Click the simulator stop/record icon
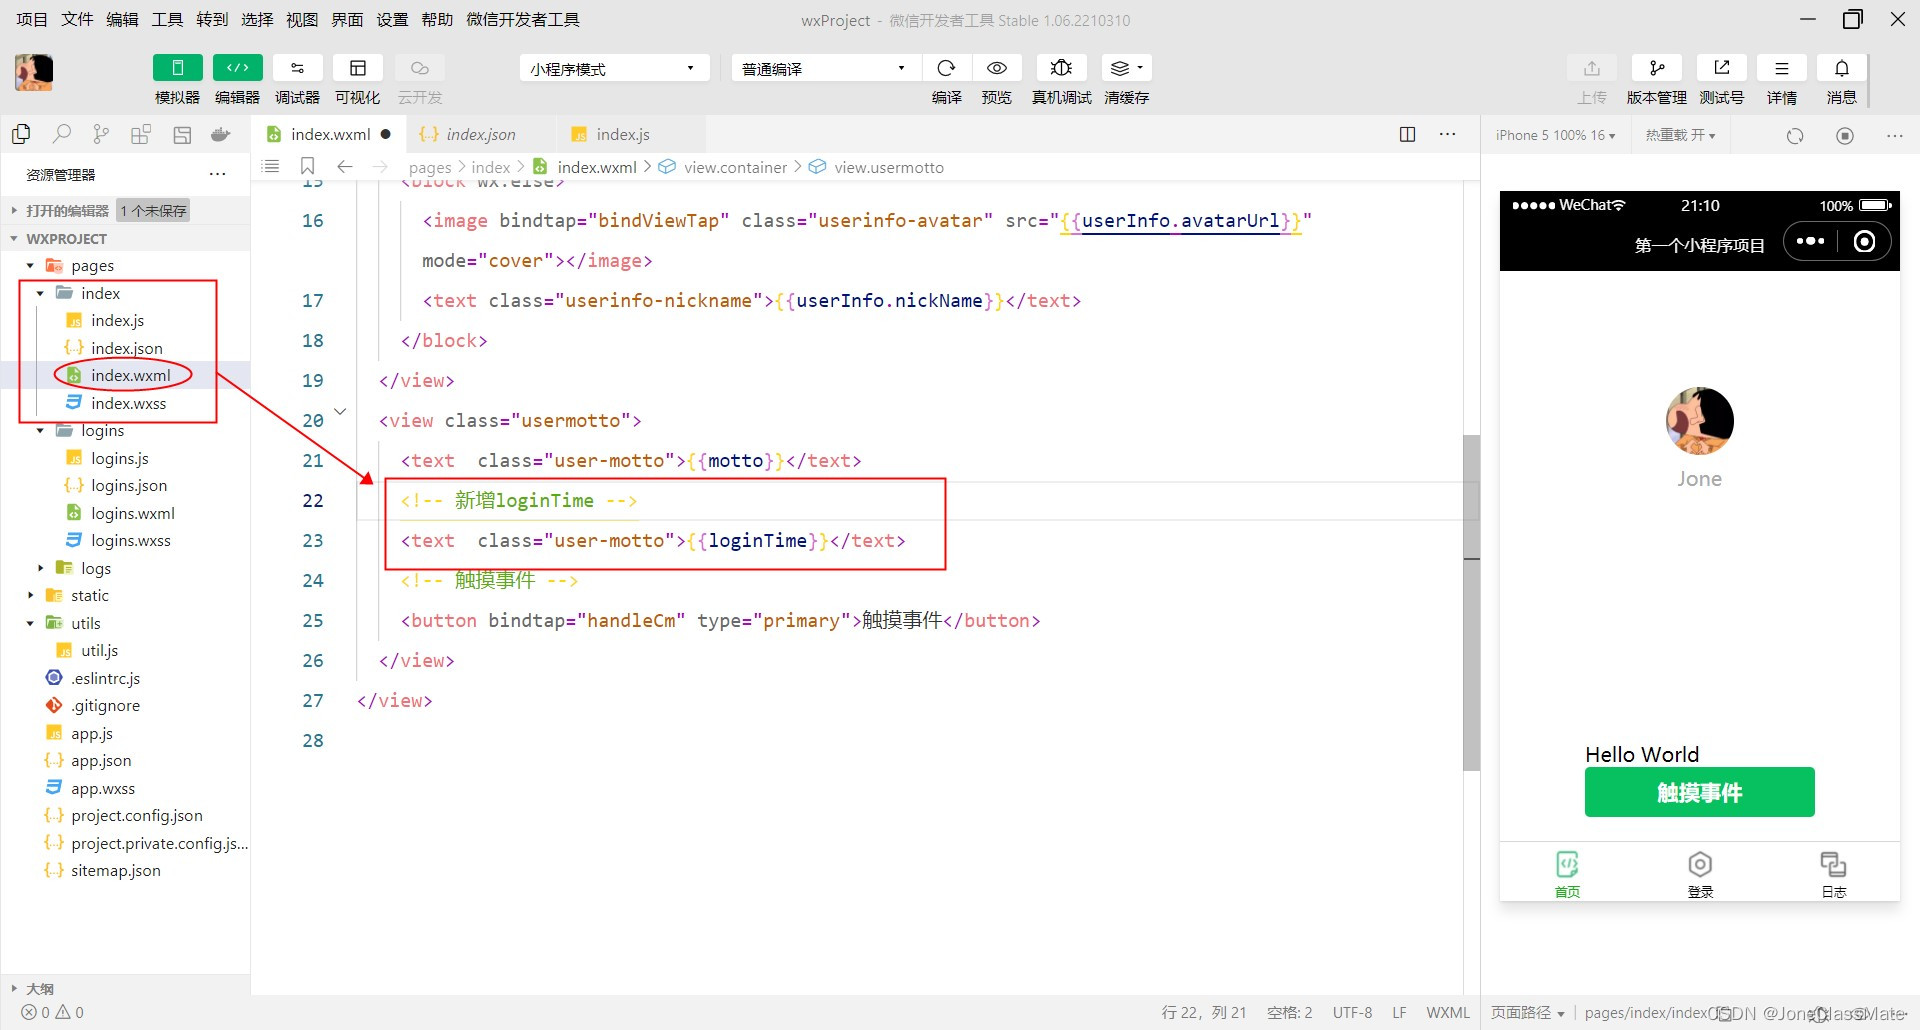 [1845, 135]
